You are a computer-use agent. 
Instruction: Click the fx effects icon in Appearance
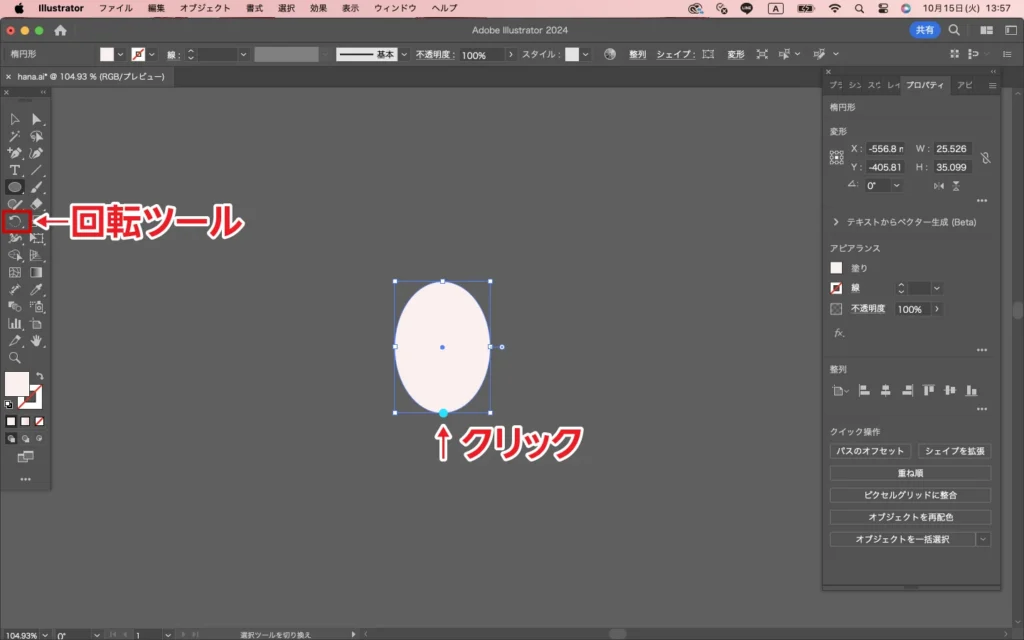(838, 333)
